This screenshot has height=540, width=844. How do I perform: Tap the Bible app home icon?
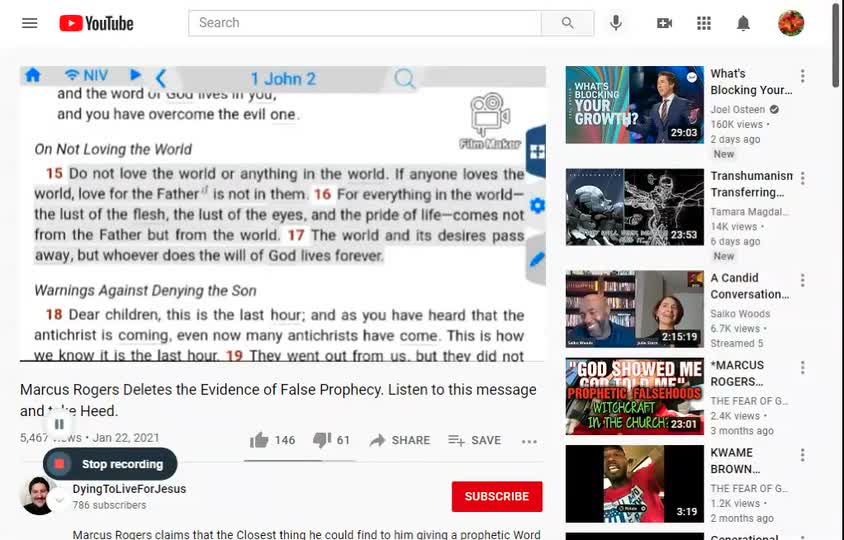(x=33, y=75)
